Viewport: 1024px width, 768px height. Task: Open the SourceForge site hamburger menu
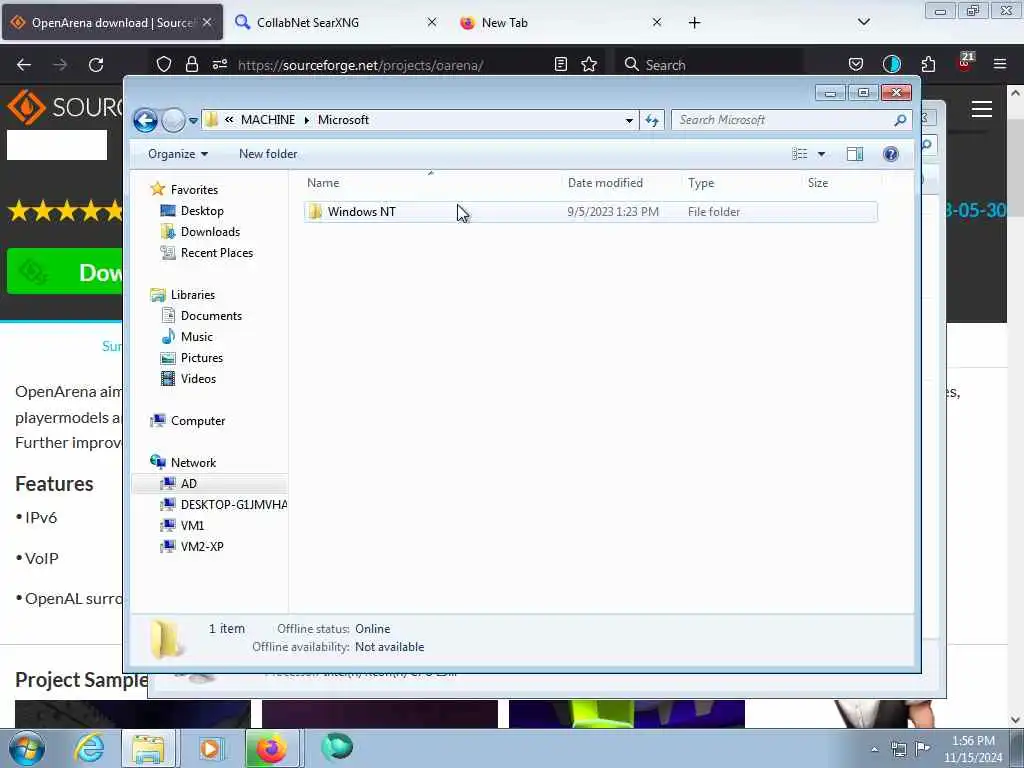pyautogui.click(x=982, y=110)
